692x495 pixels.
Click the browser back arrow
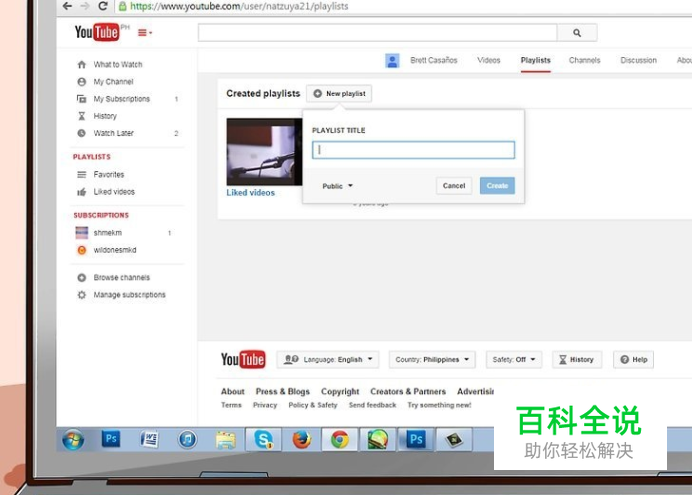[x=67, y=6]
